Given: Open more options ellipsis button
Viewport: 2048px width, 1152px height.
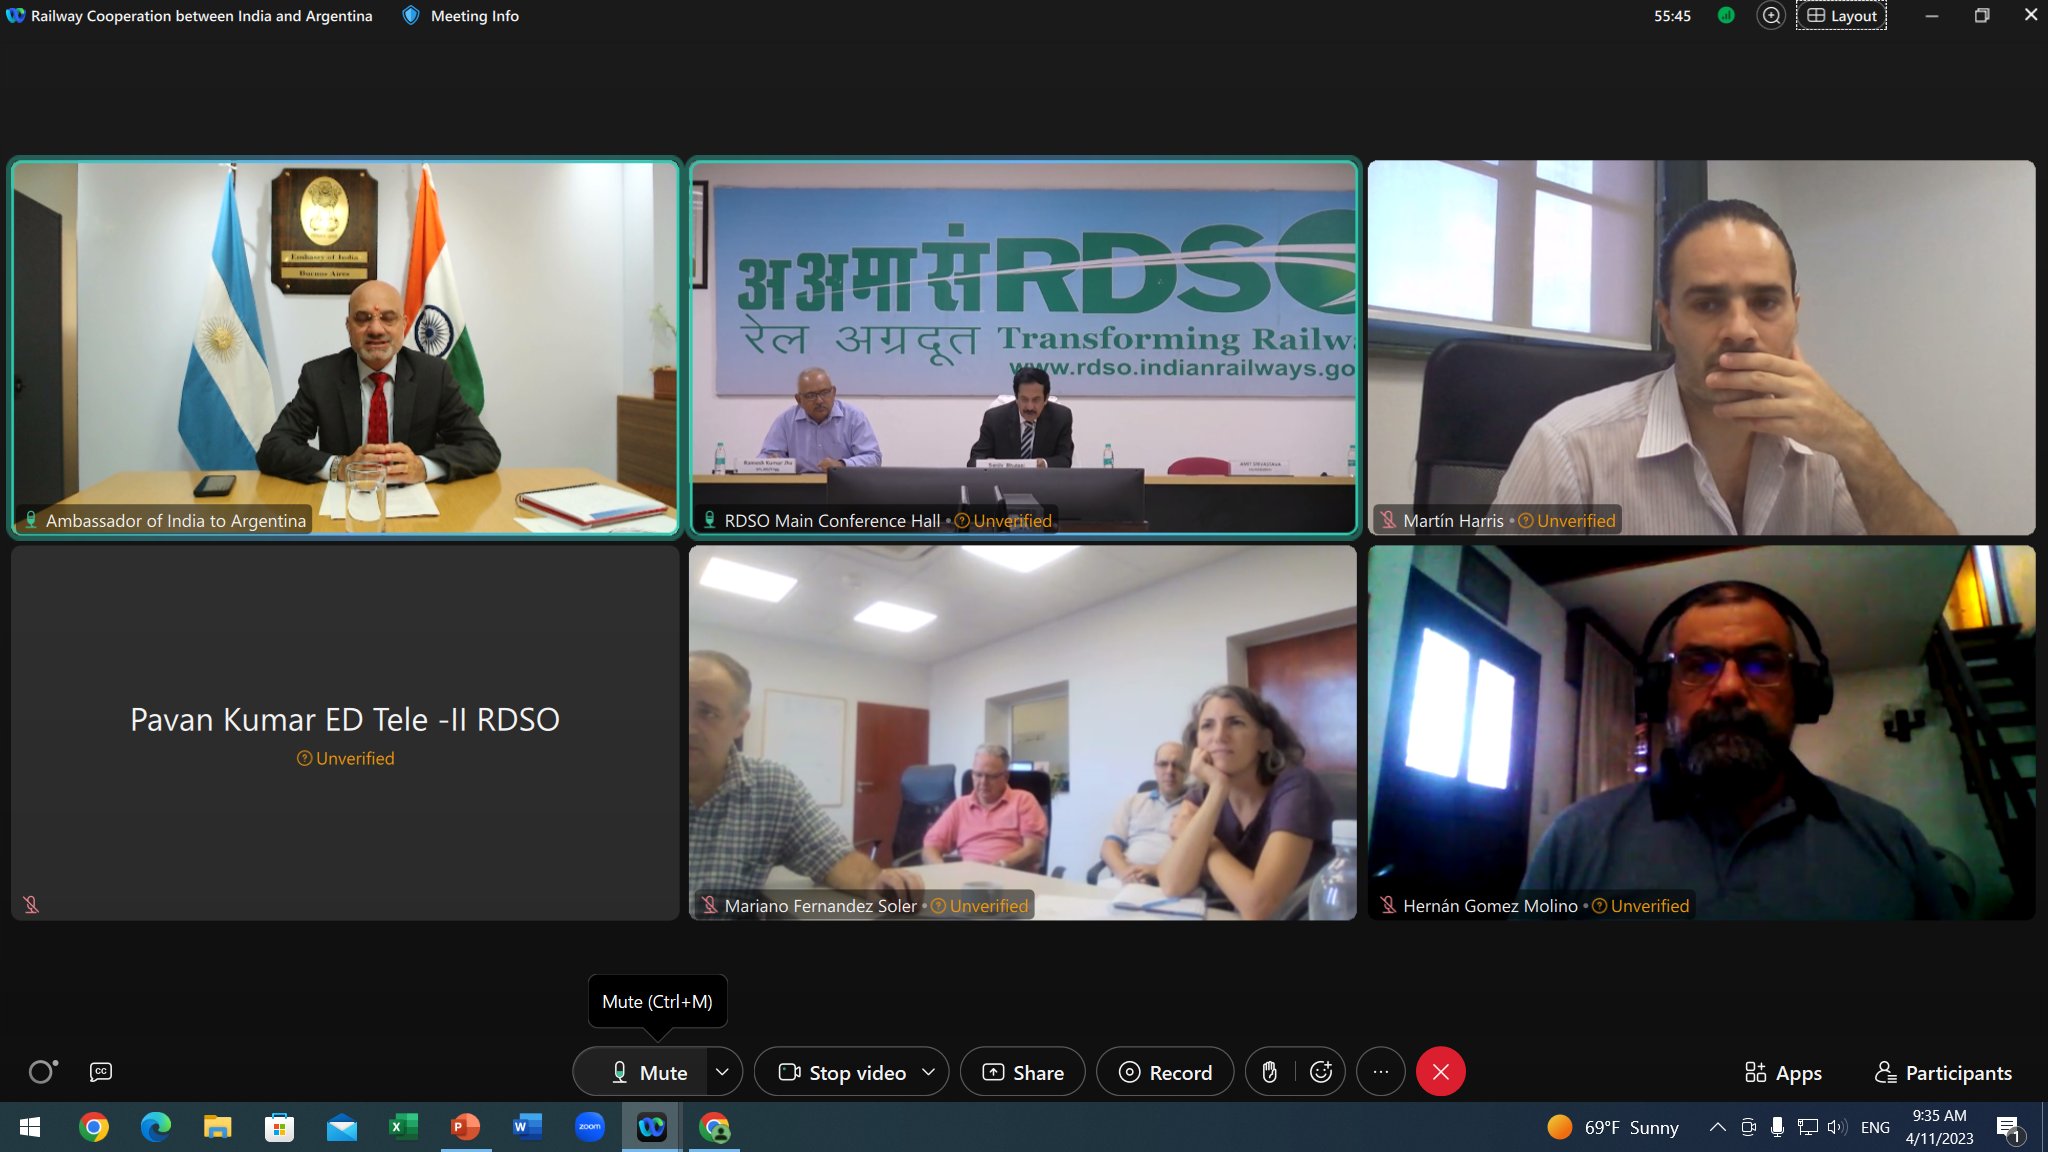Looking at the screenshot, I should [x=1381, y=1072].
